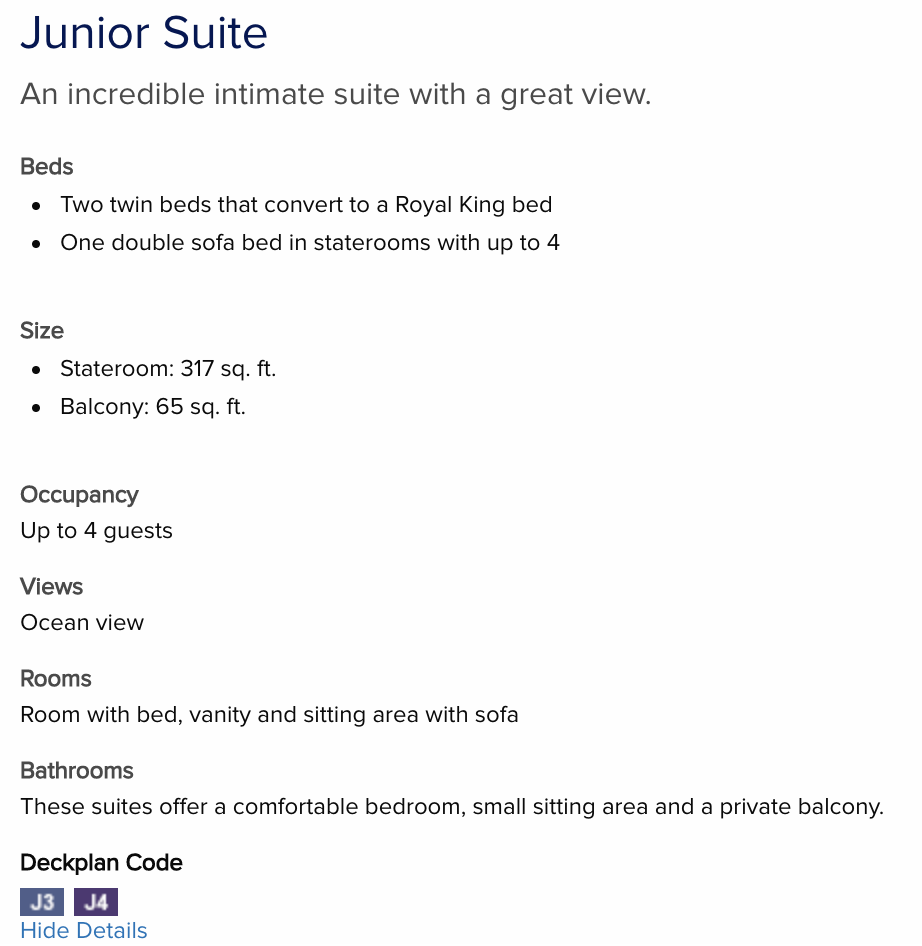
Task: Click the Views section label
Action: click(51, 586)
